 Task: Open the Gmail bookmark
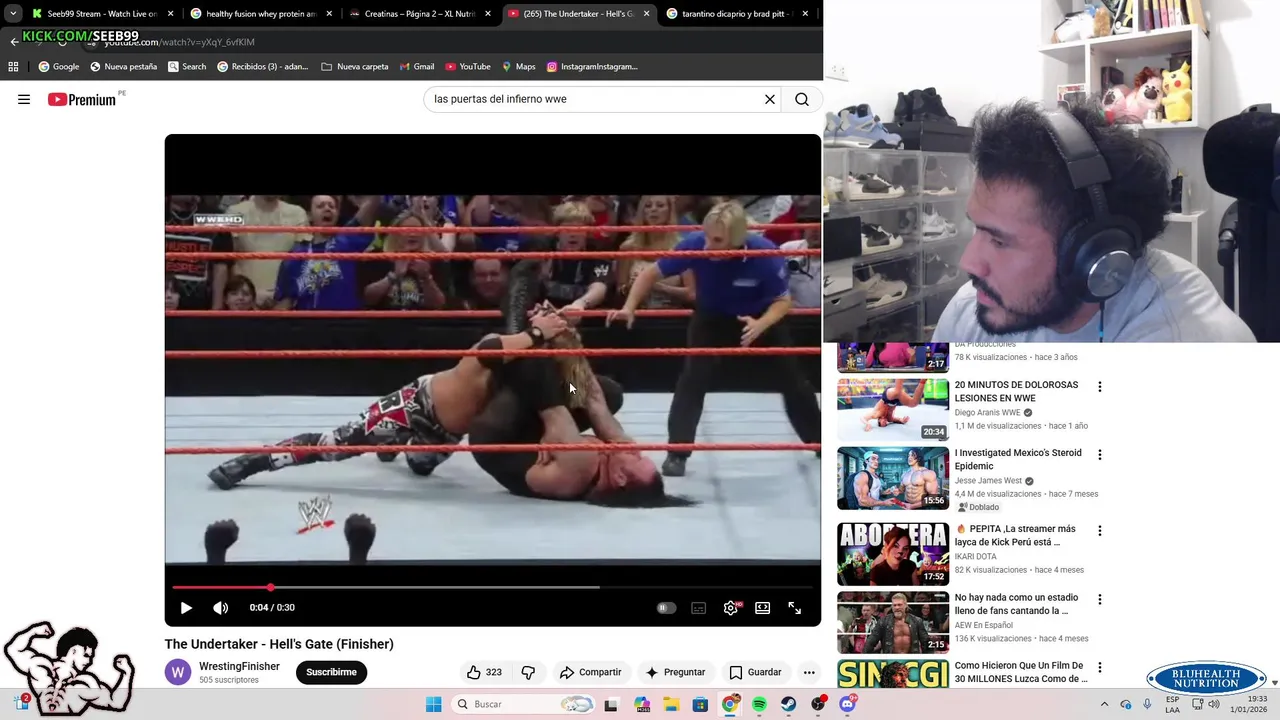pos(417,67)
